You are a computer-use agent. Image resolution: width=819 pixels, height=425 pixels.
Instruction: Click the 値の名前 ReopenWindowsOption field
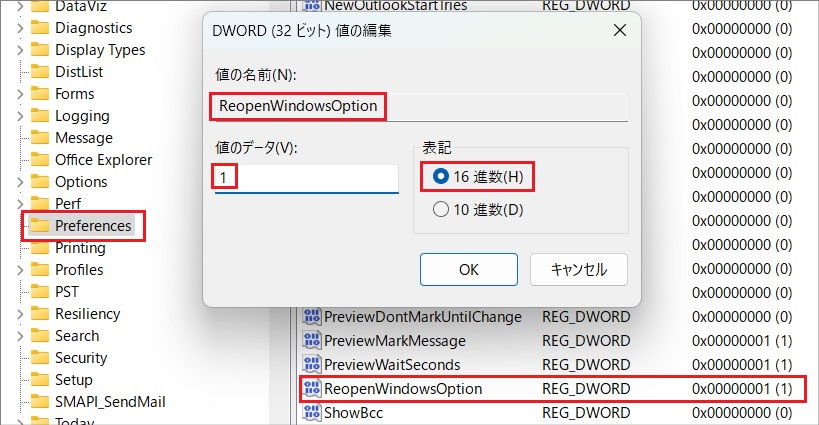pos(417,106)
